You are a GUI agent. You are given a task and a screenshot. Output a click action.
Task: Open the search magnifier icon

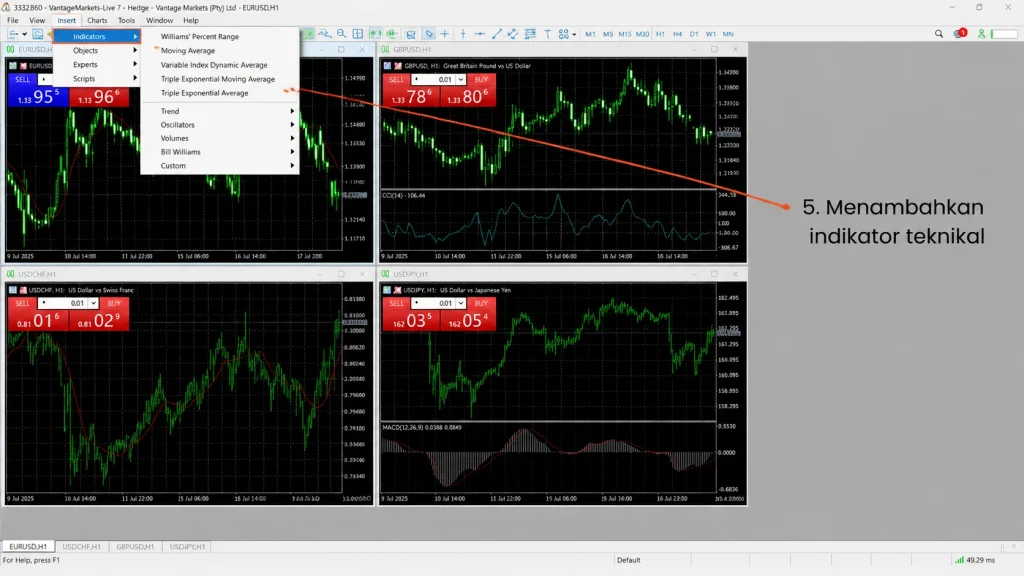pyautogui.click(x=938, y=34)
